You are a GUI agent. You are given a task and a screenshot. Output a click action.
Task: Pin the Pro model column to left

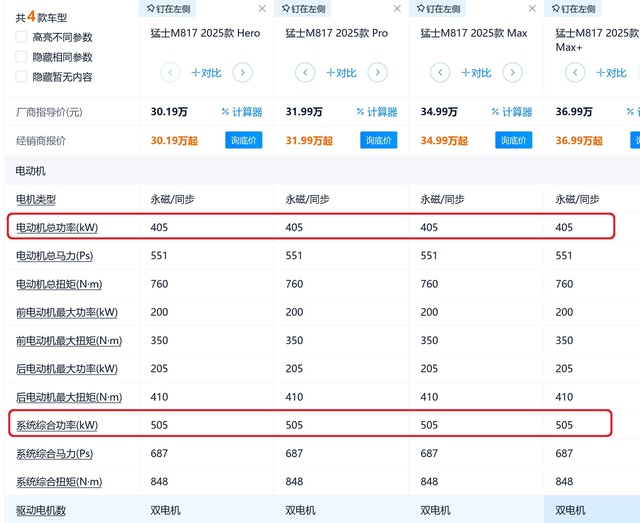[x=303, y=9]
